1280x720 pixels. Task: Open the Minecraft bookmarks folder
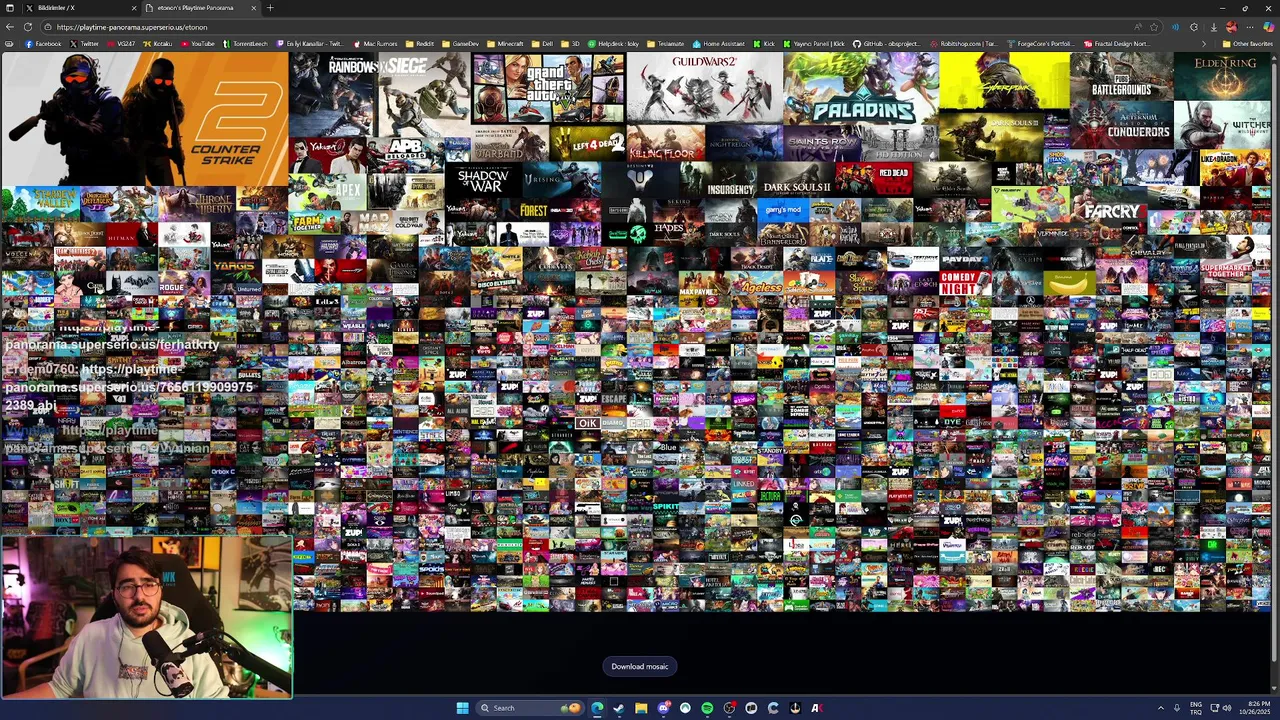pyautogui.click(x=504, y=44)
